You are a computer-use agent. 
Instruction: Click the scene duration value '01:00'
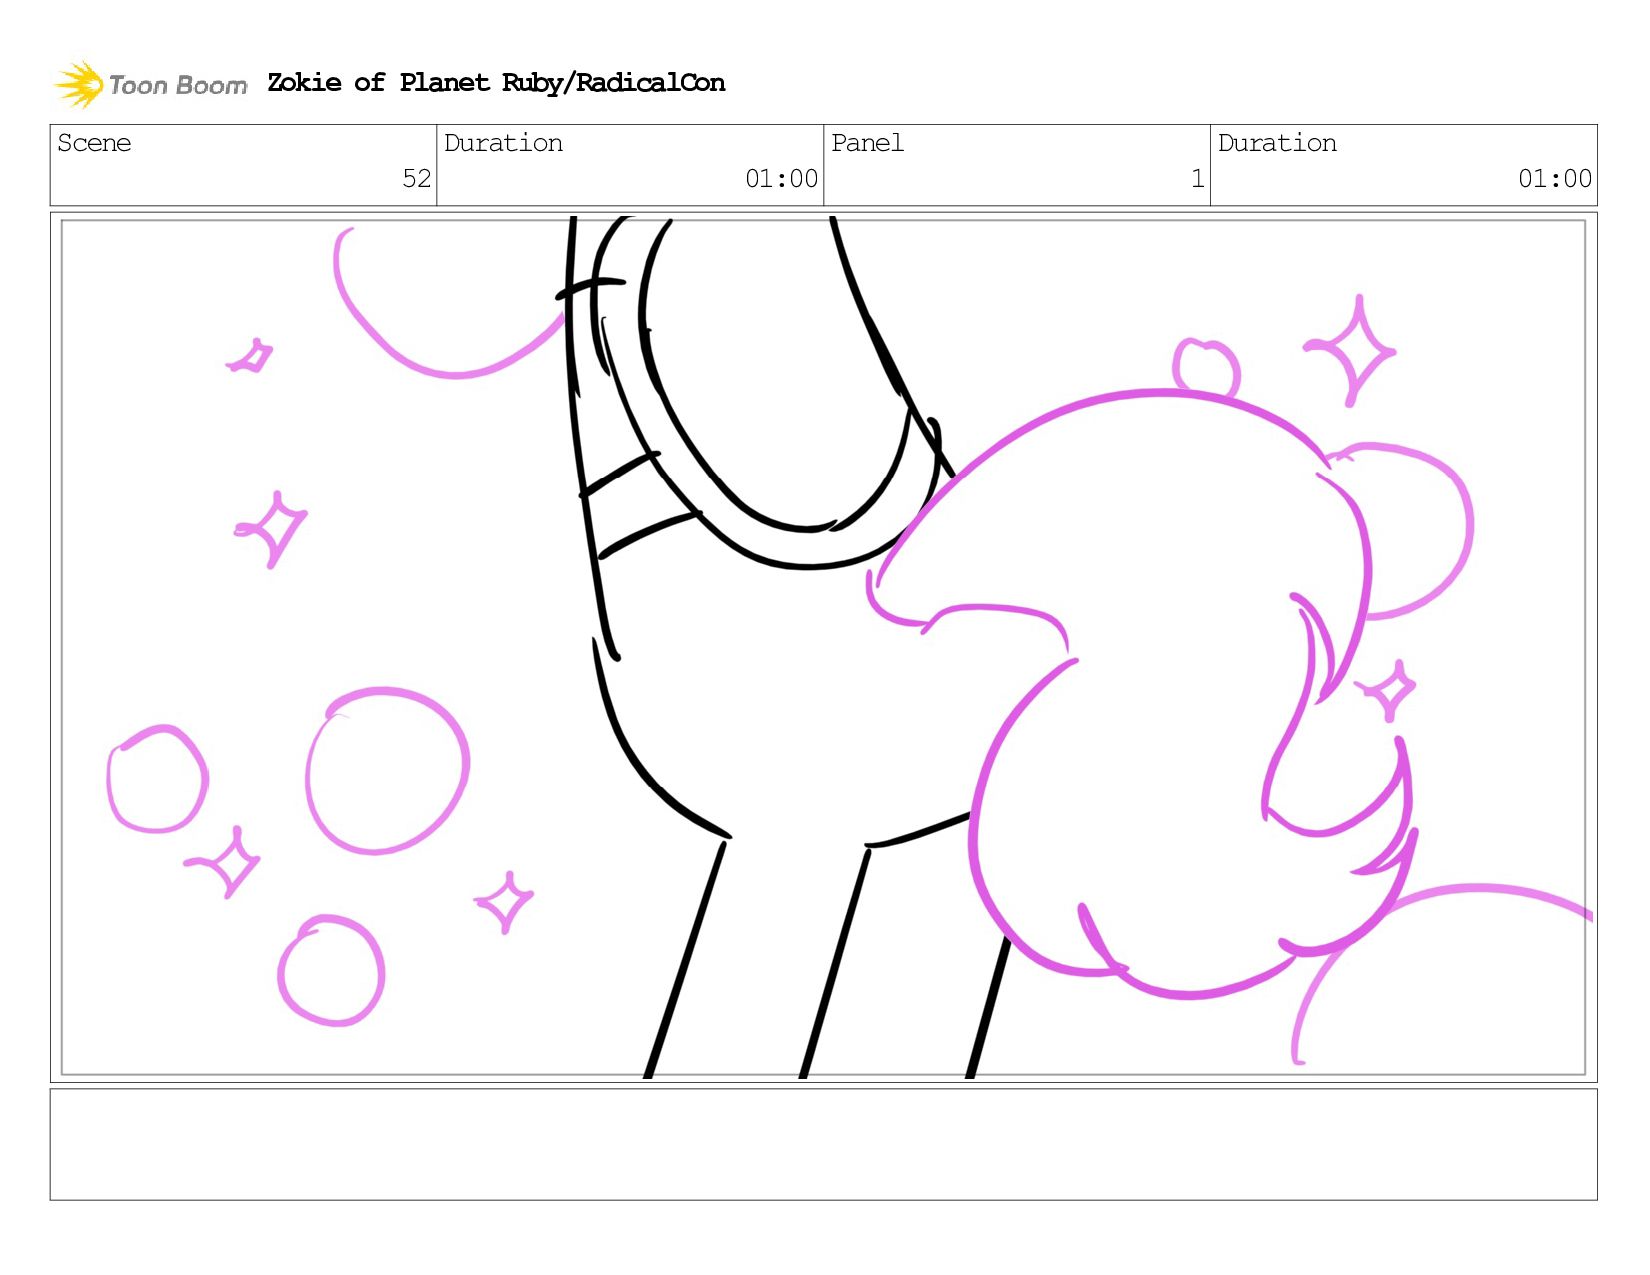781,179
